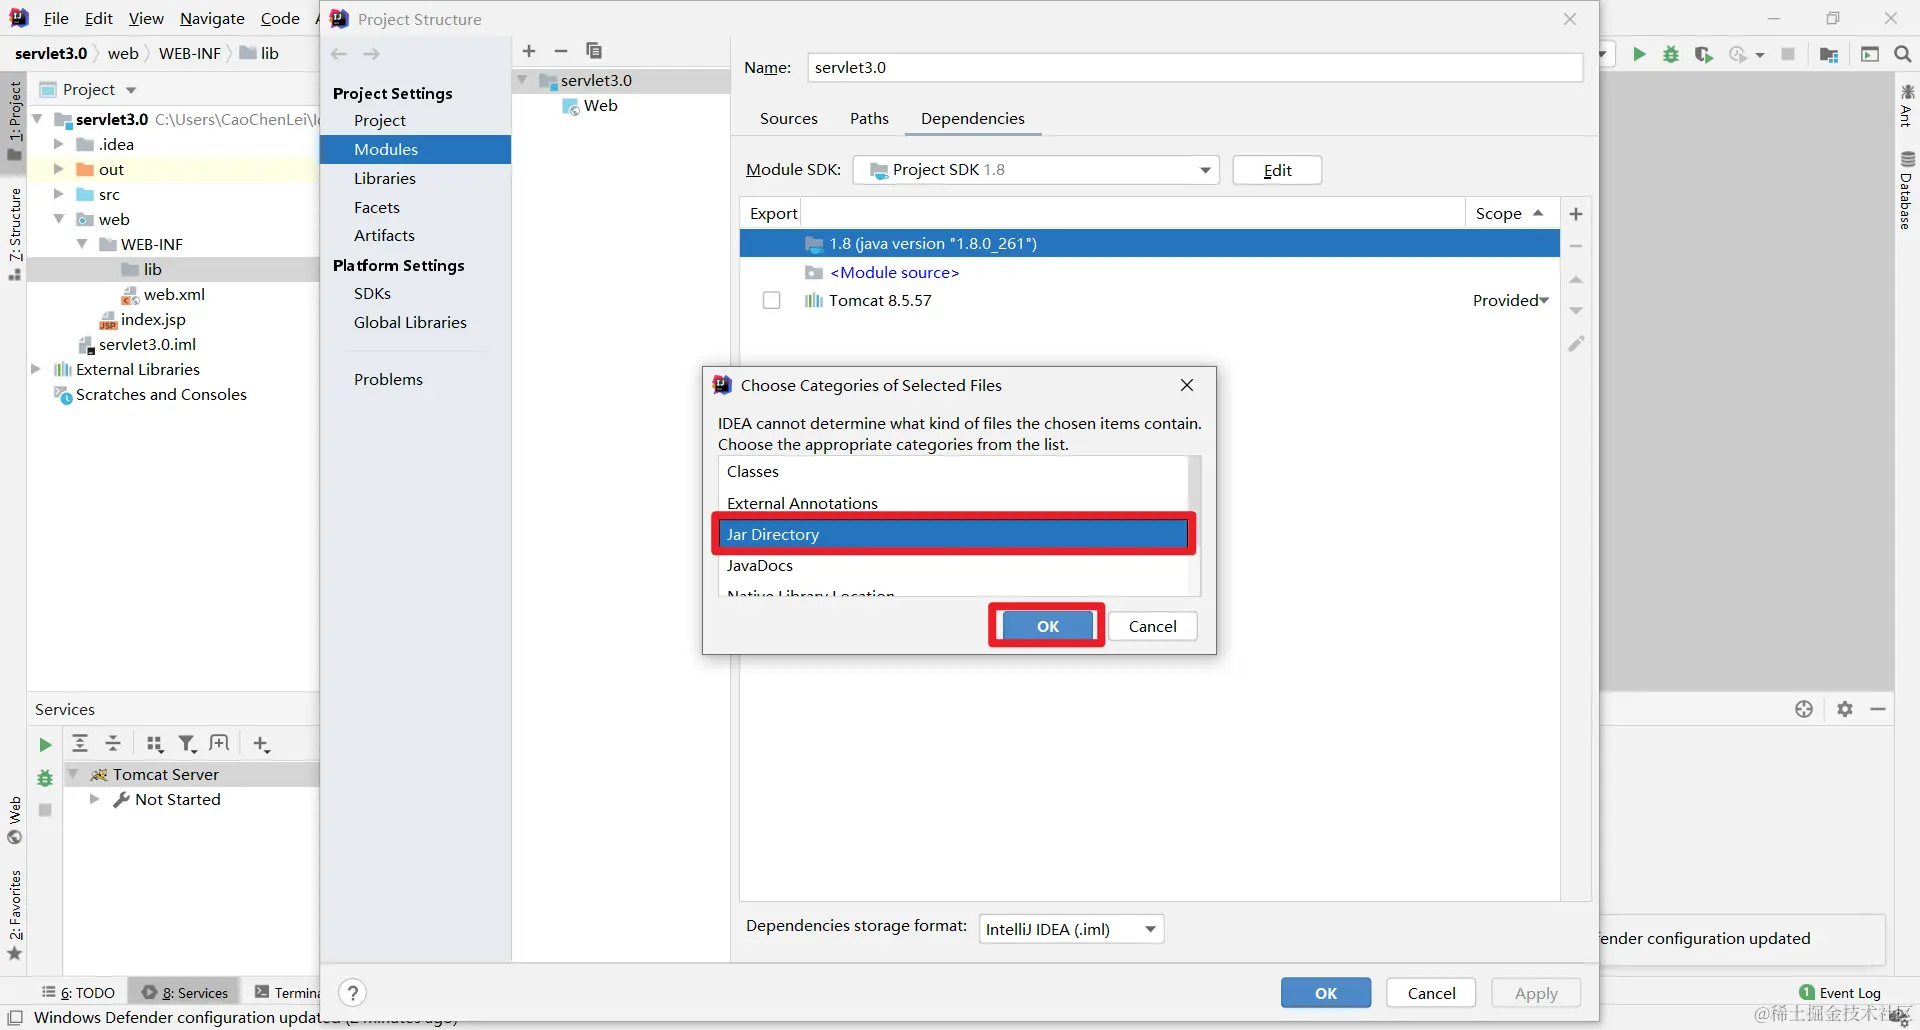This screenshot has height=1030, width=1920.
Task: Add a new module with plus icon
Action: tap(529, 51)
